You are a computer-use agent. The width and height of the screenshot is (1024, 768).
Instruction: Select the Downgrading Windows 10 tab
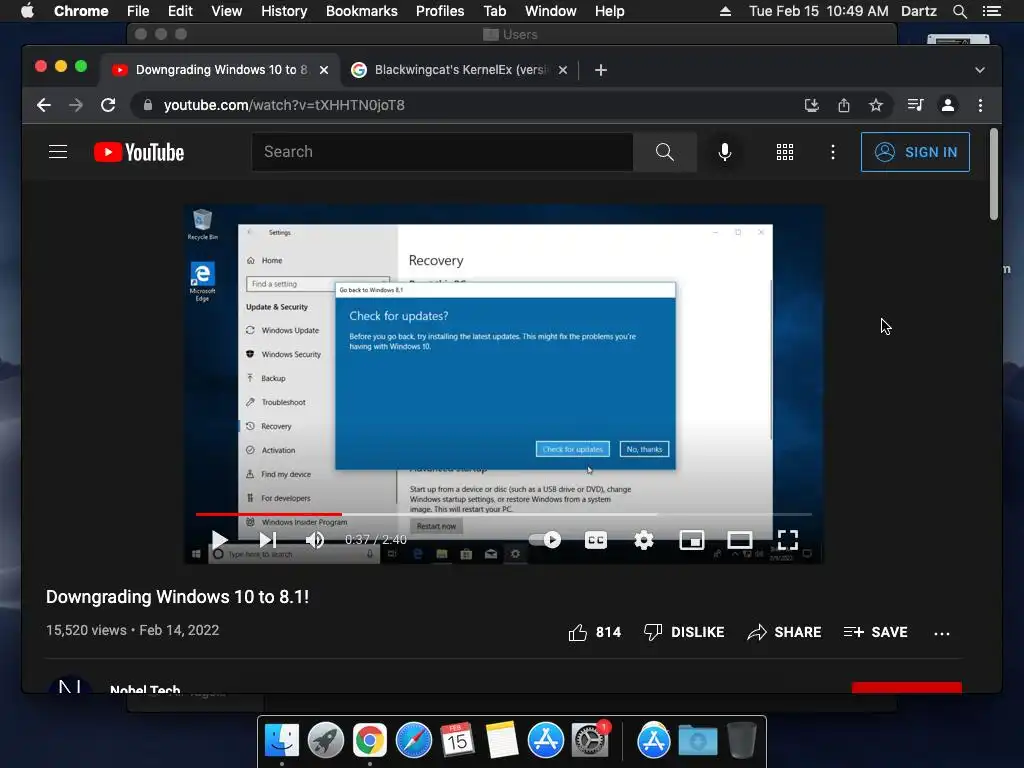click(x=221, y=70)
